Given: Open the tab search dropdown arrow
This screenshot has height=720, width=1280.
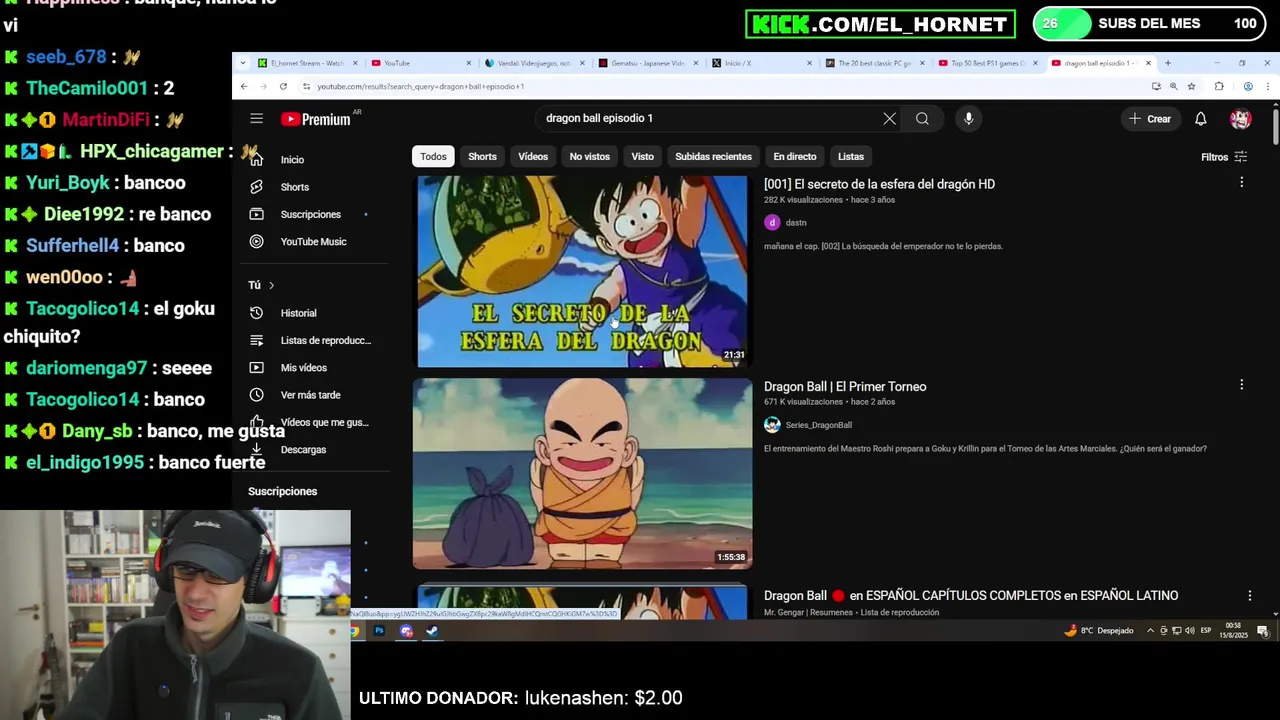Looking at the screenshot, I should [243, 63].
